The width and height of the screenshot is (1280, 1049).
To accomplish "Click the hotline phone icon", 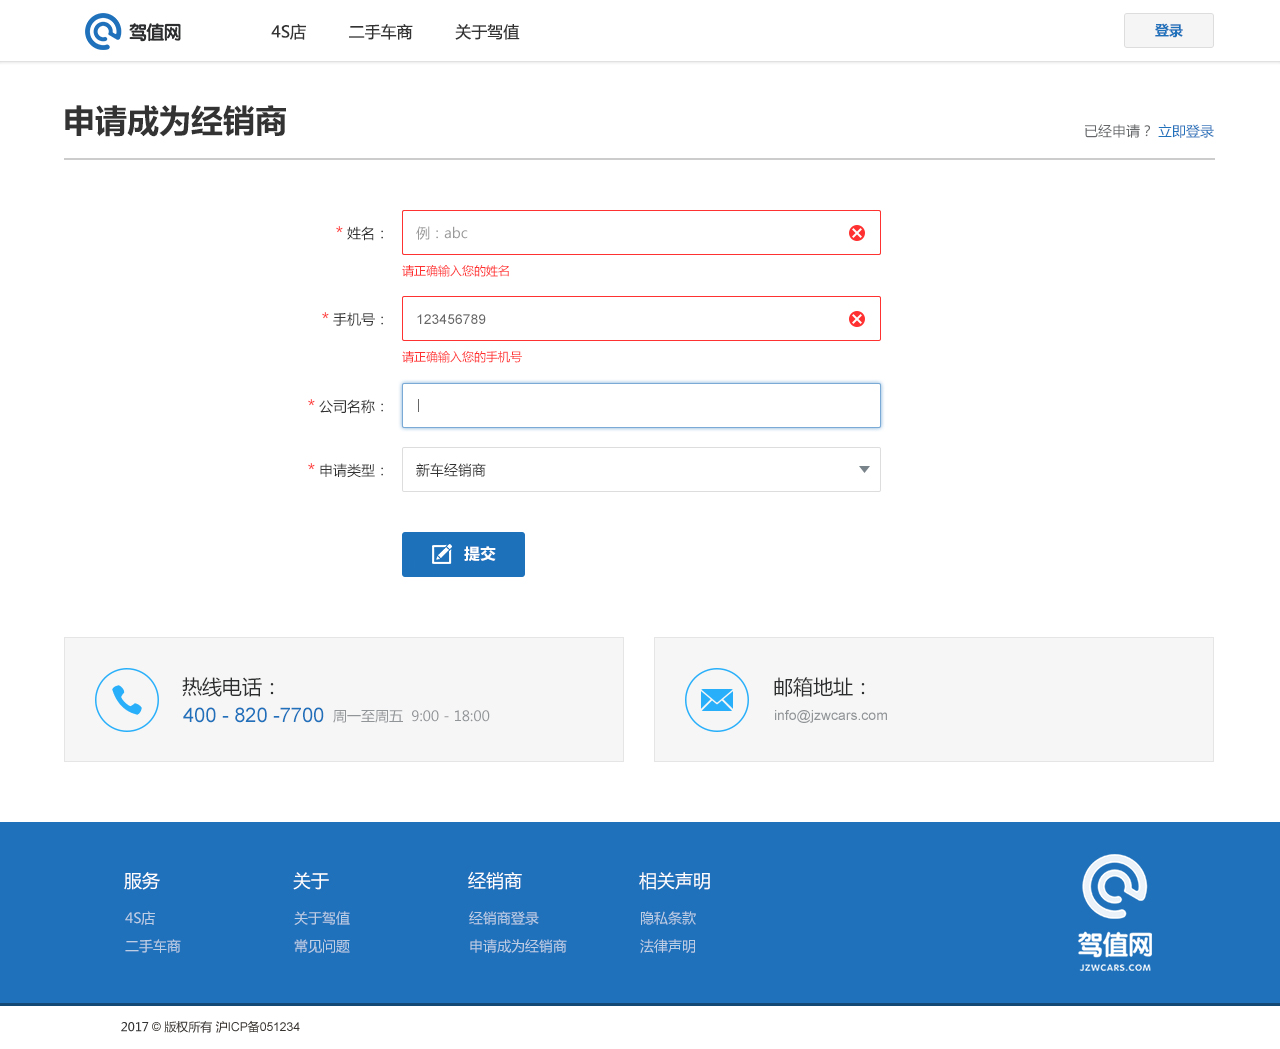I will click(127, 700).
